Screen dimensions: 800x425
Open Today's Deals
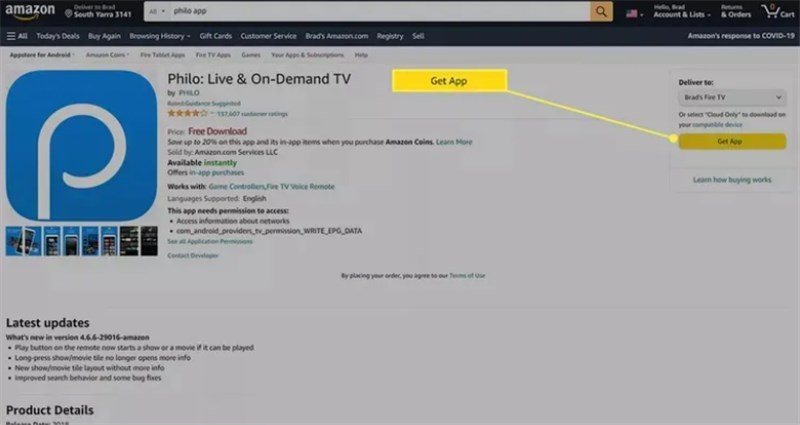click(58, 36)
